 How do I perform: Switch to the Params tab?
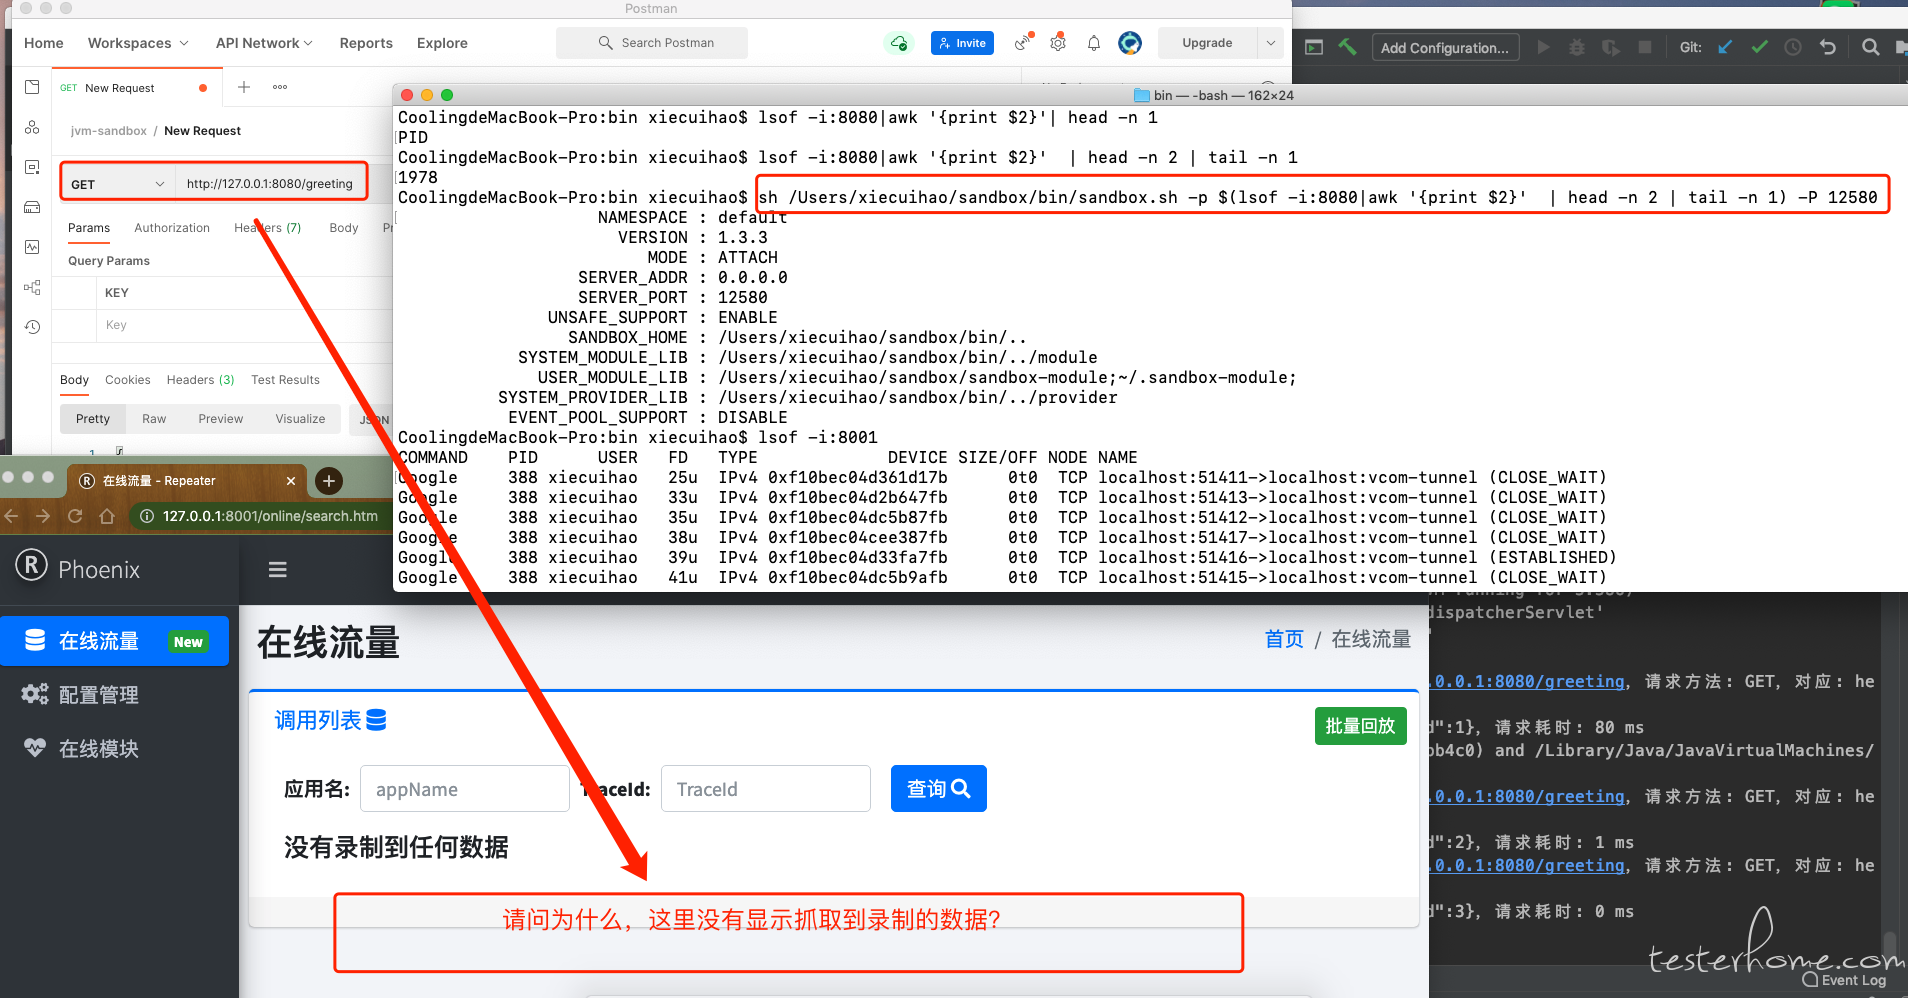click(x=89, y=228)
